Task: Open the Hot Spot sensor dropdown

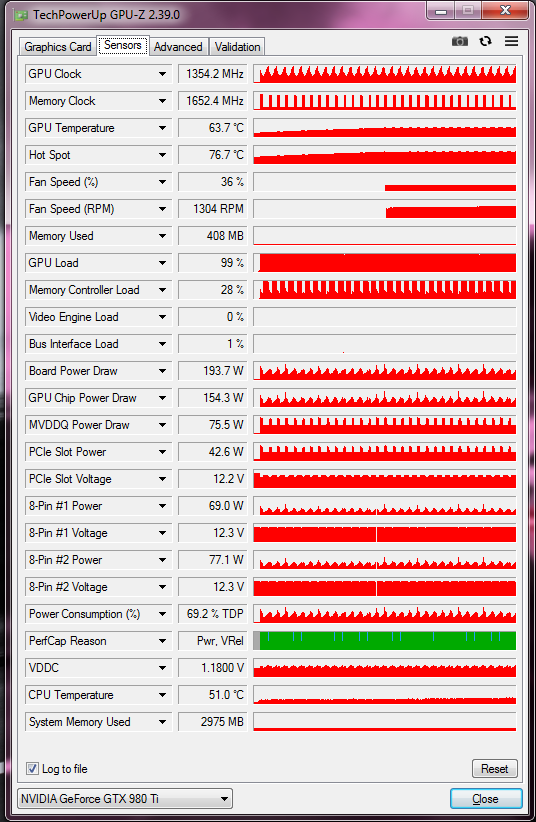Action: 163,155
